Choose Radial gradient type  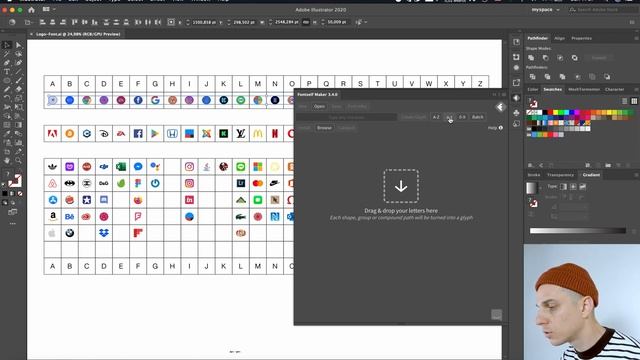pos(573,187)
